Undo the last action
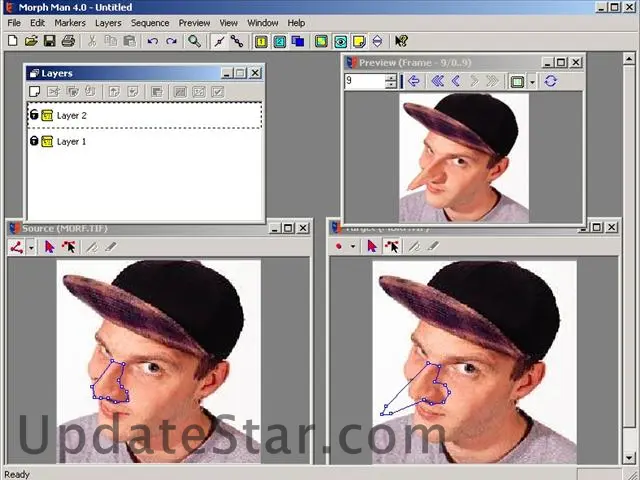 [x=153, y=41]
